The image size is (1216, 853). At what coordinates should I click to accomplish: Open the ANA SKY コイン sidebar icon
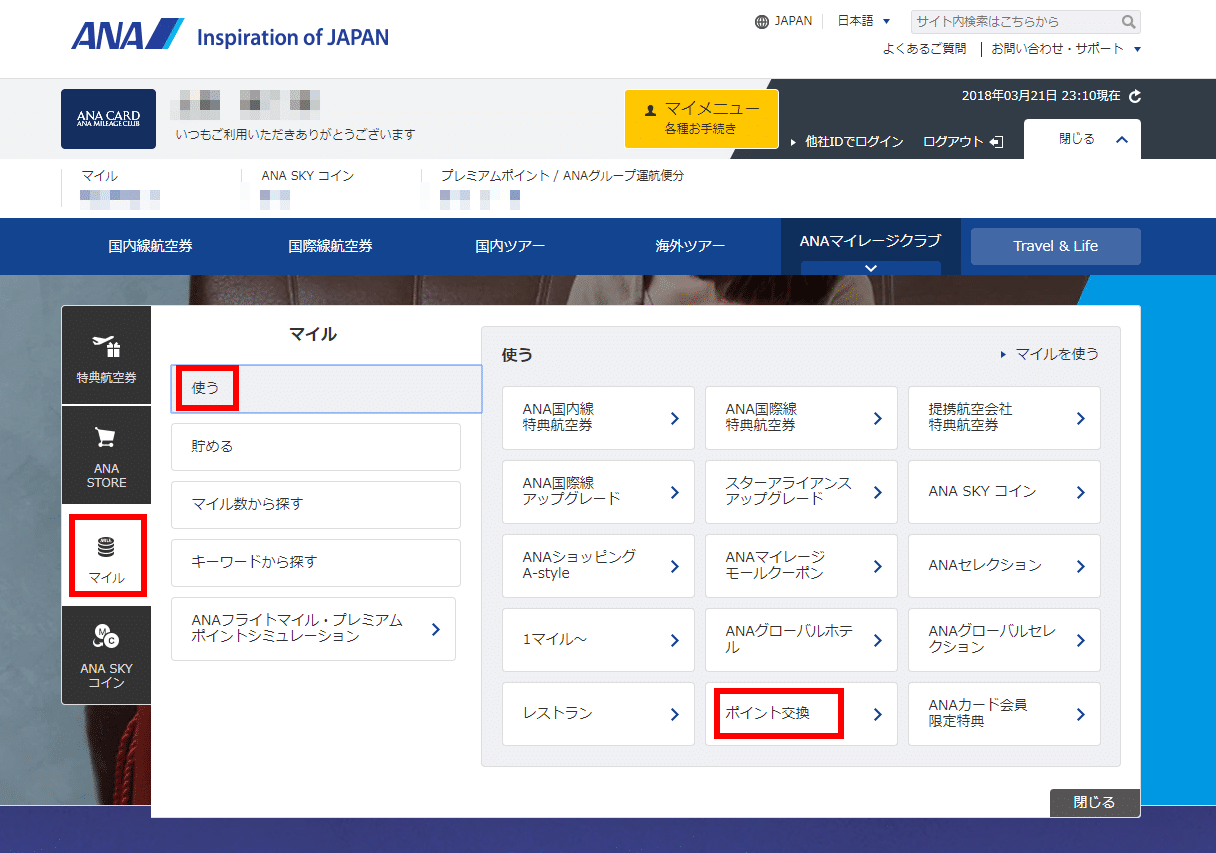106,655
